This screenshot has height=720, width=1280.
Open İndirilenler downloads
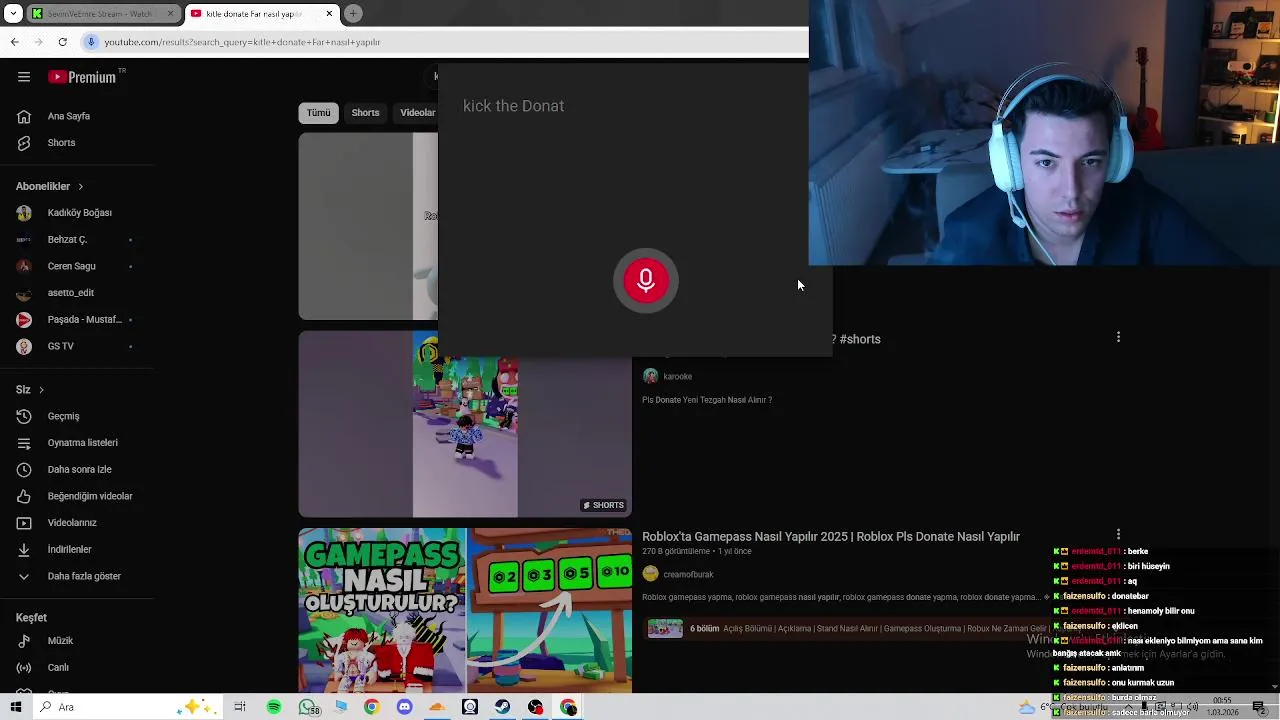coord(76,549)
